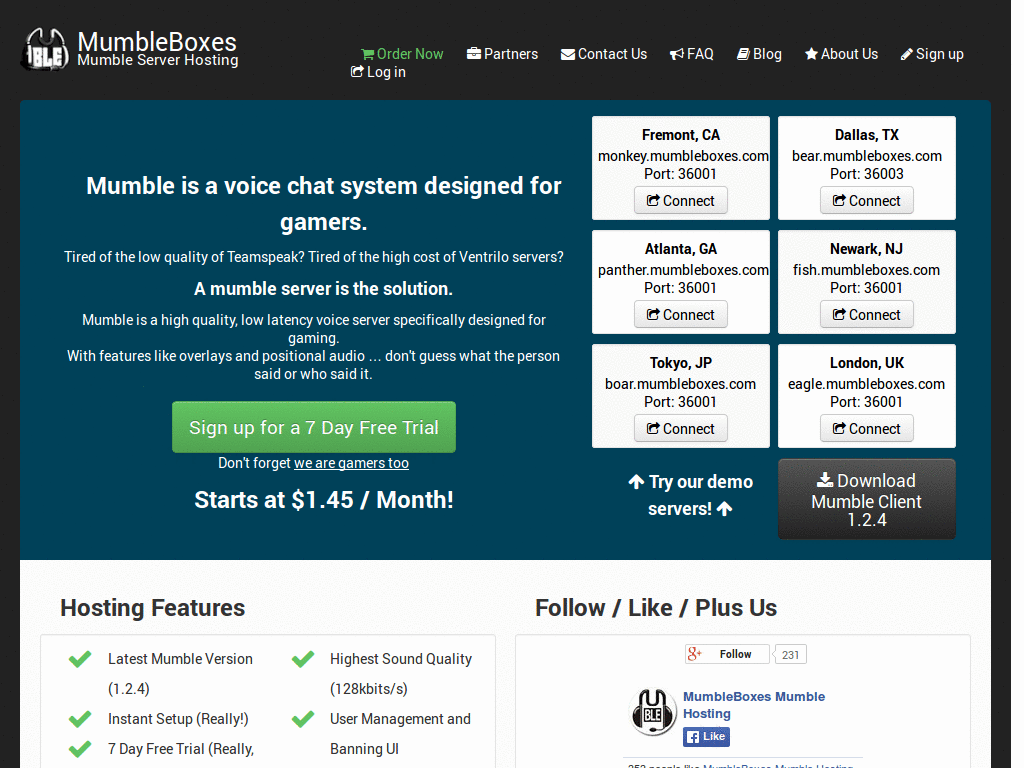Open the FAQ page

coord(692,54)
